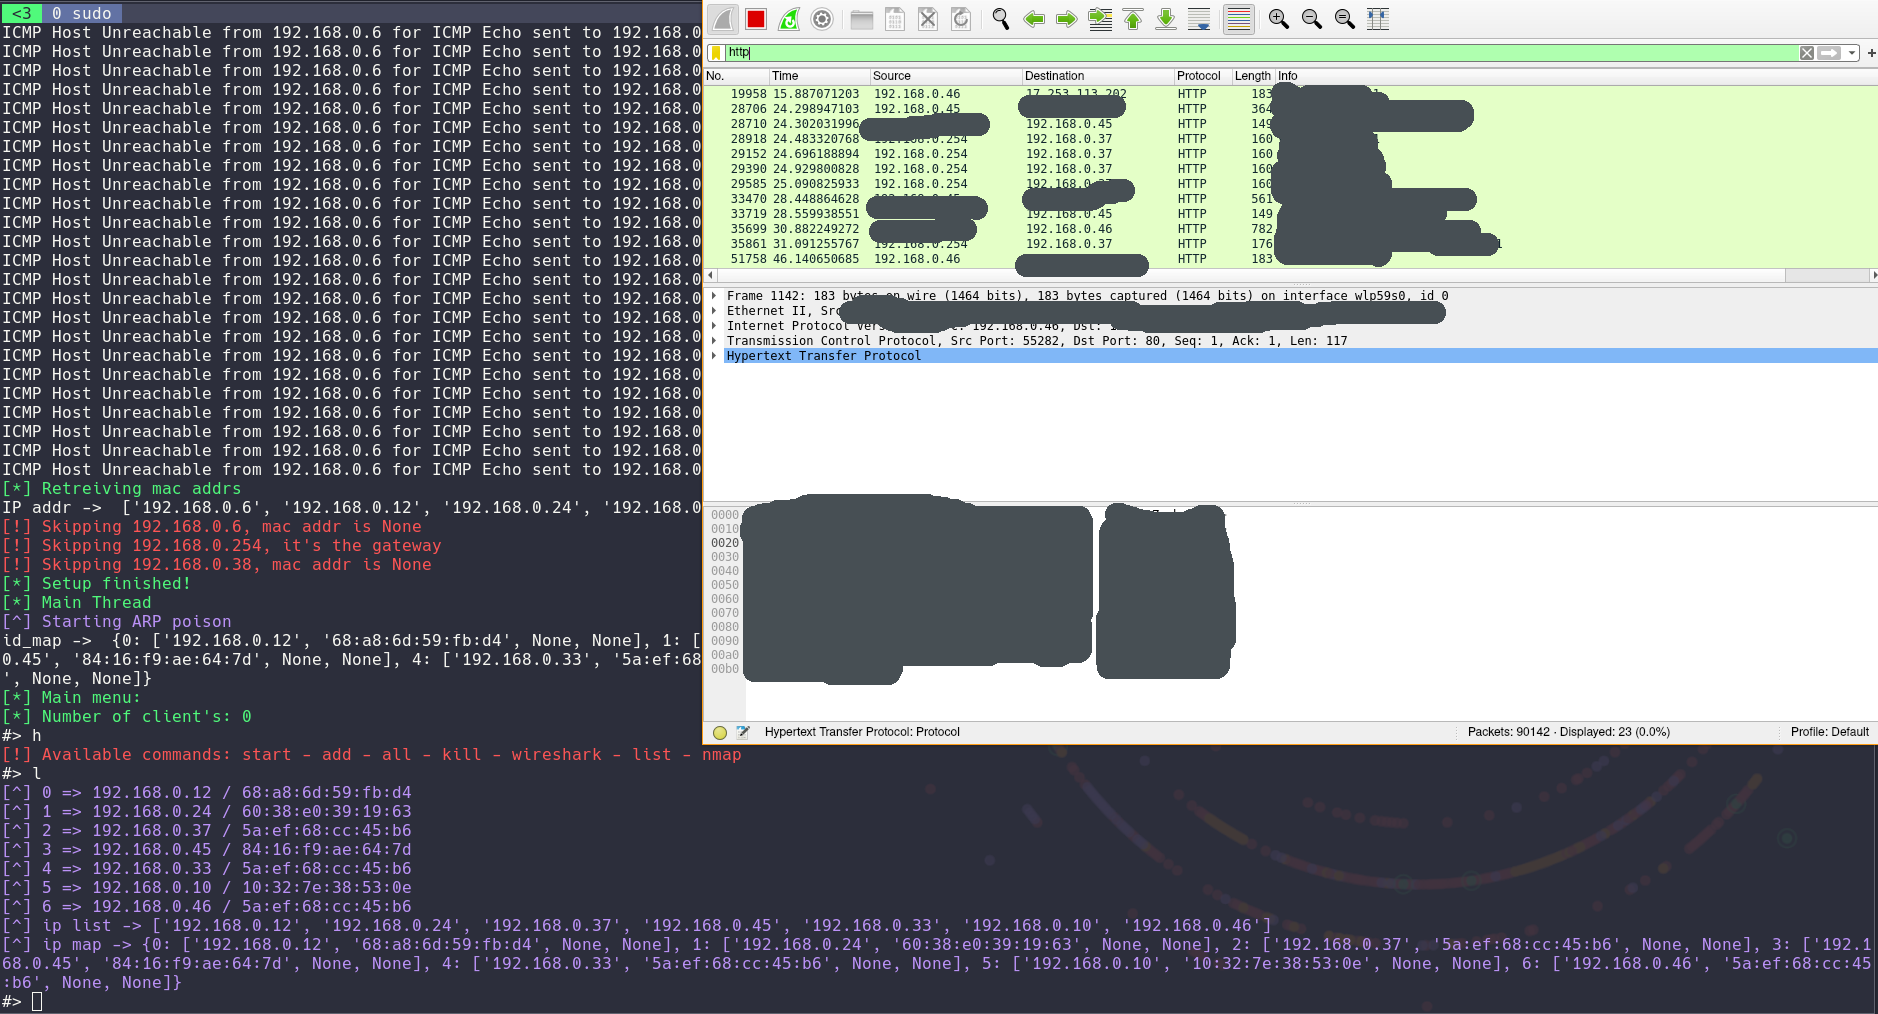Expand the Hypertext Transfer Protocol row

tap(714, 356)
